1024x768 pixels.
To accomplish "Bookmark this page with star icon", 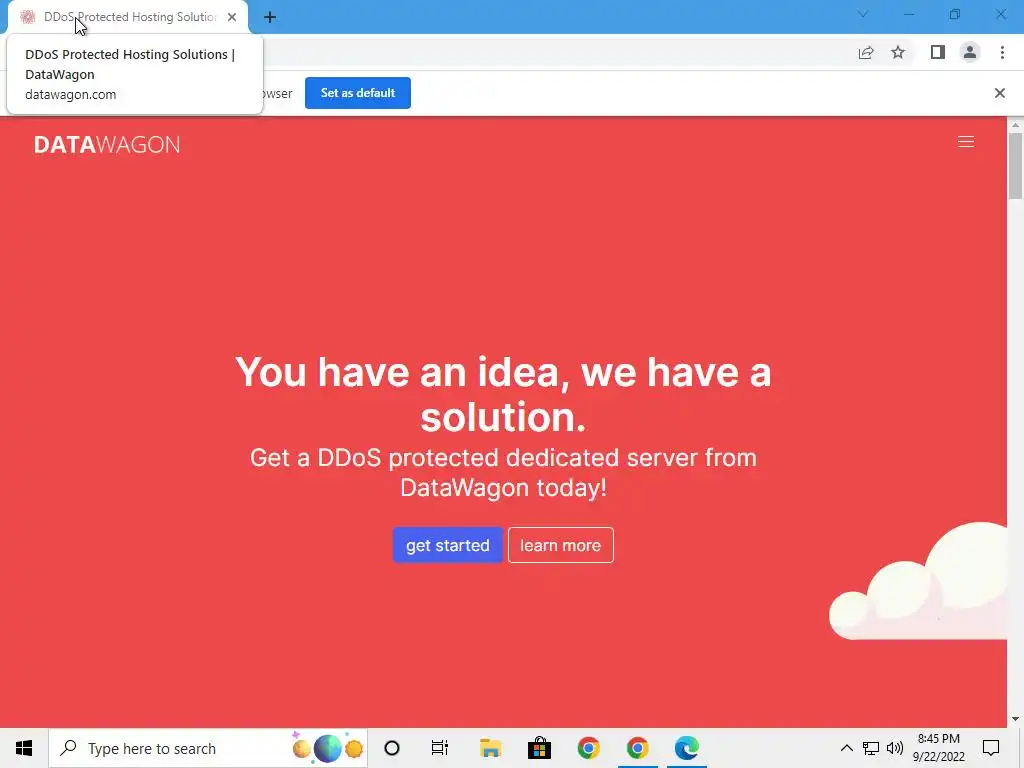I will point(898,52).
